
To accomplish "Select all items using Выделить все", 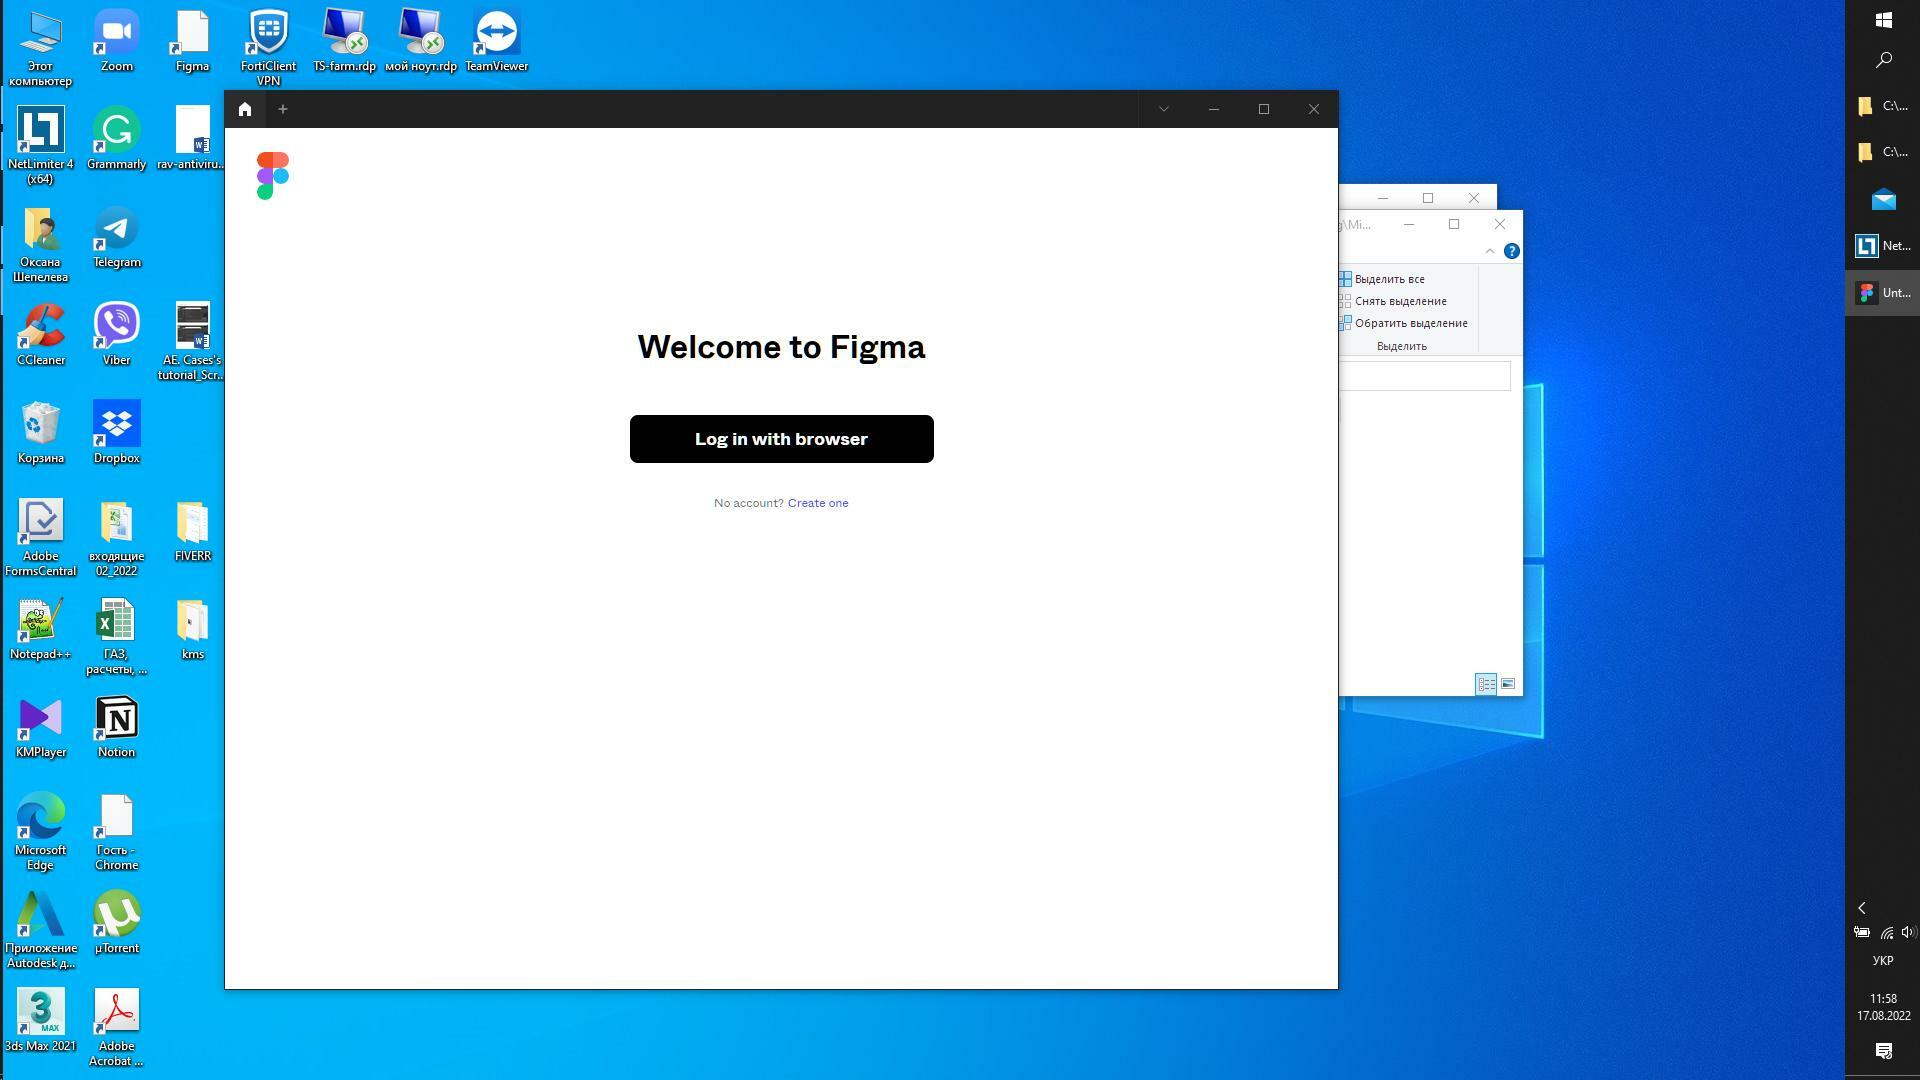I will coord(1390,278).
